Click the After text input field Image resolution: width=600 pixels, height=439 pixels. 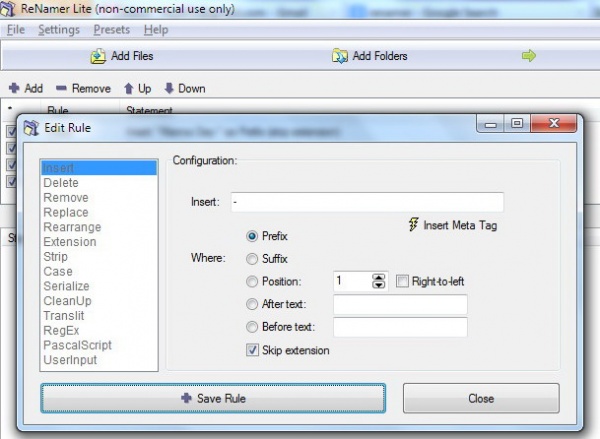click(400, 304)
